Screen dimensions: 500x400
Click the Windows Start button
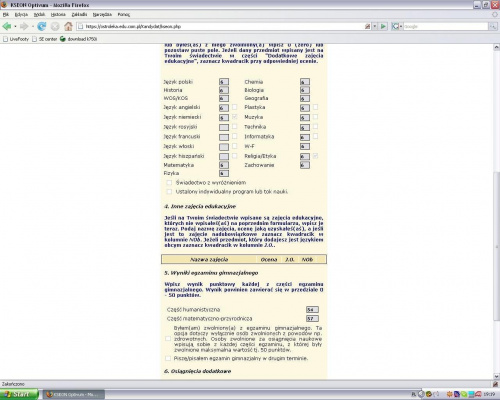[x=19, y=394]
